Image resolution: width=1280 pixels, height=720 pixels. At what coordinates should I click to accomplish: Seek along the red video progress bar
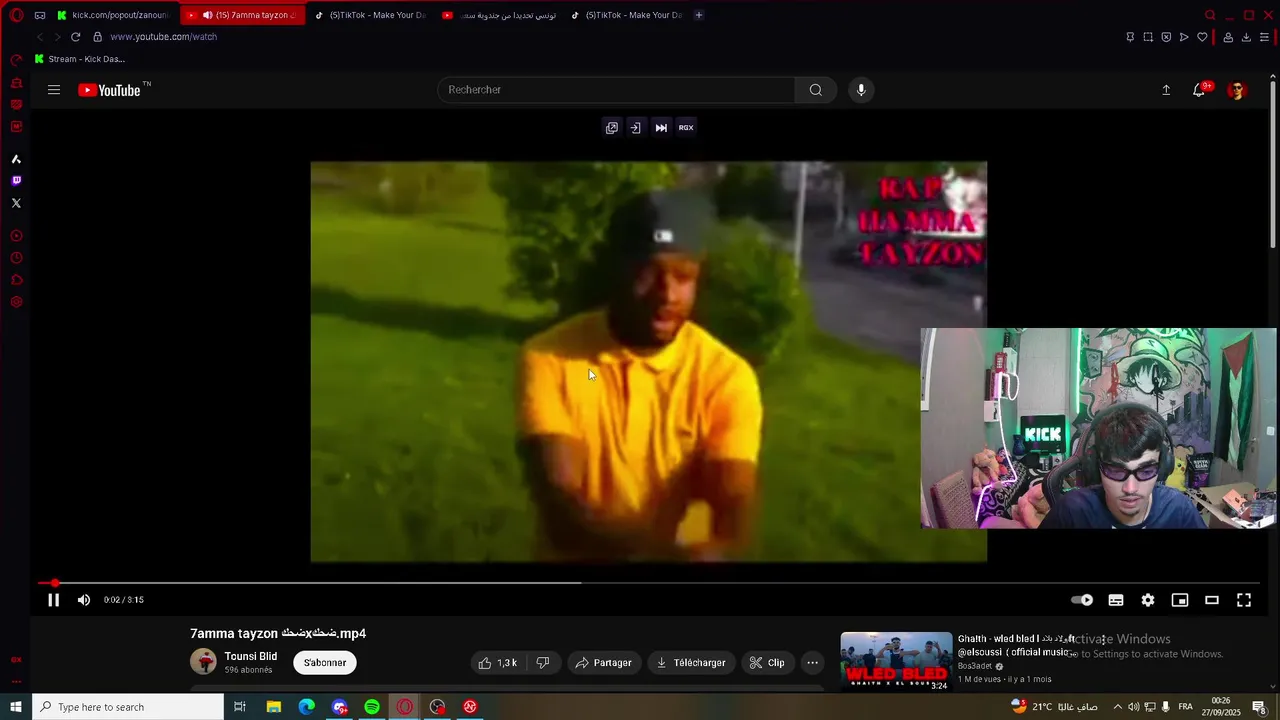[x=648, y=583]
